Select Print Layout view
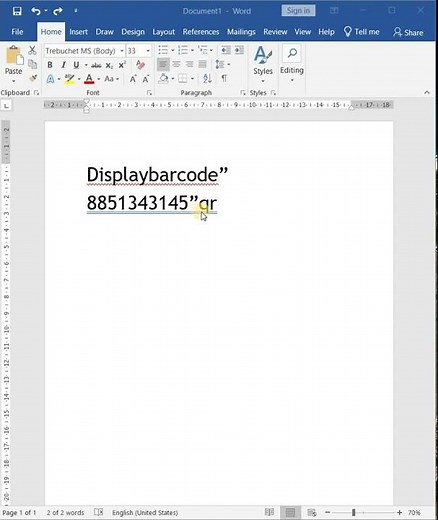 [x=290, y=512]
